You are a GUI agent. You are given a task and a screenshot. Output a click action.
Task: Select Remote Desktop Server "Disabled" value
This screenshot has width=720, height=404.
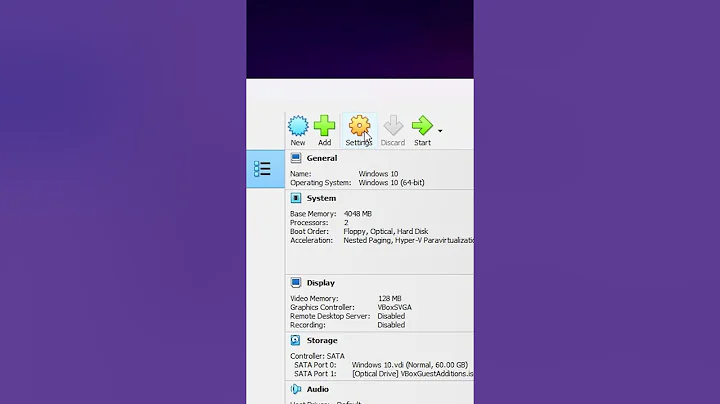click(x=391, y=316)
